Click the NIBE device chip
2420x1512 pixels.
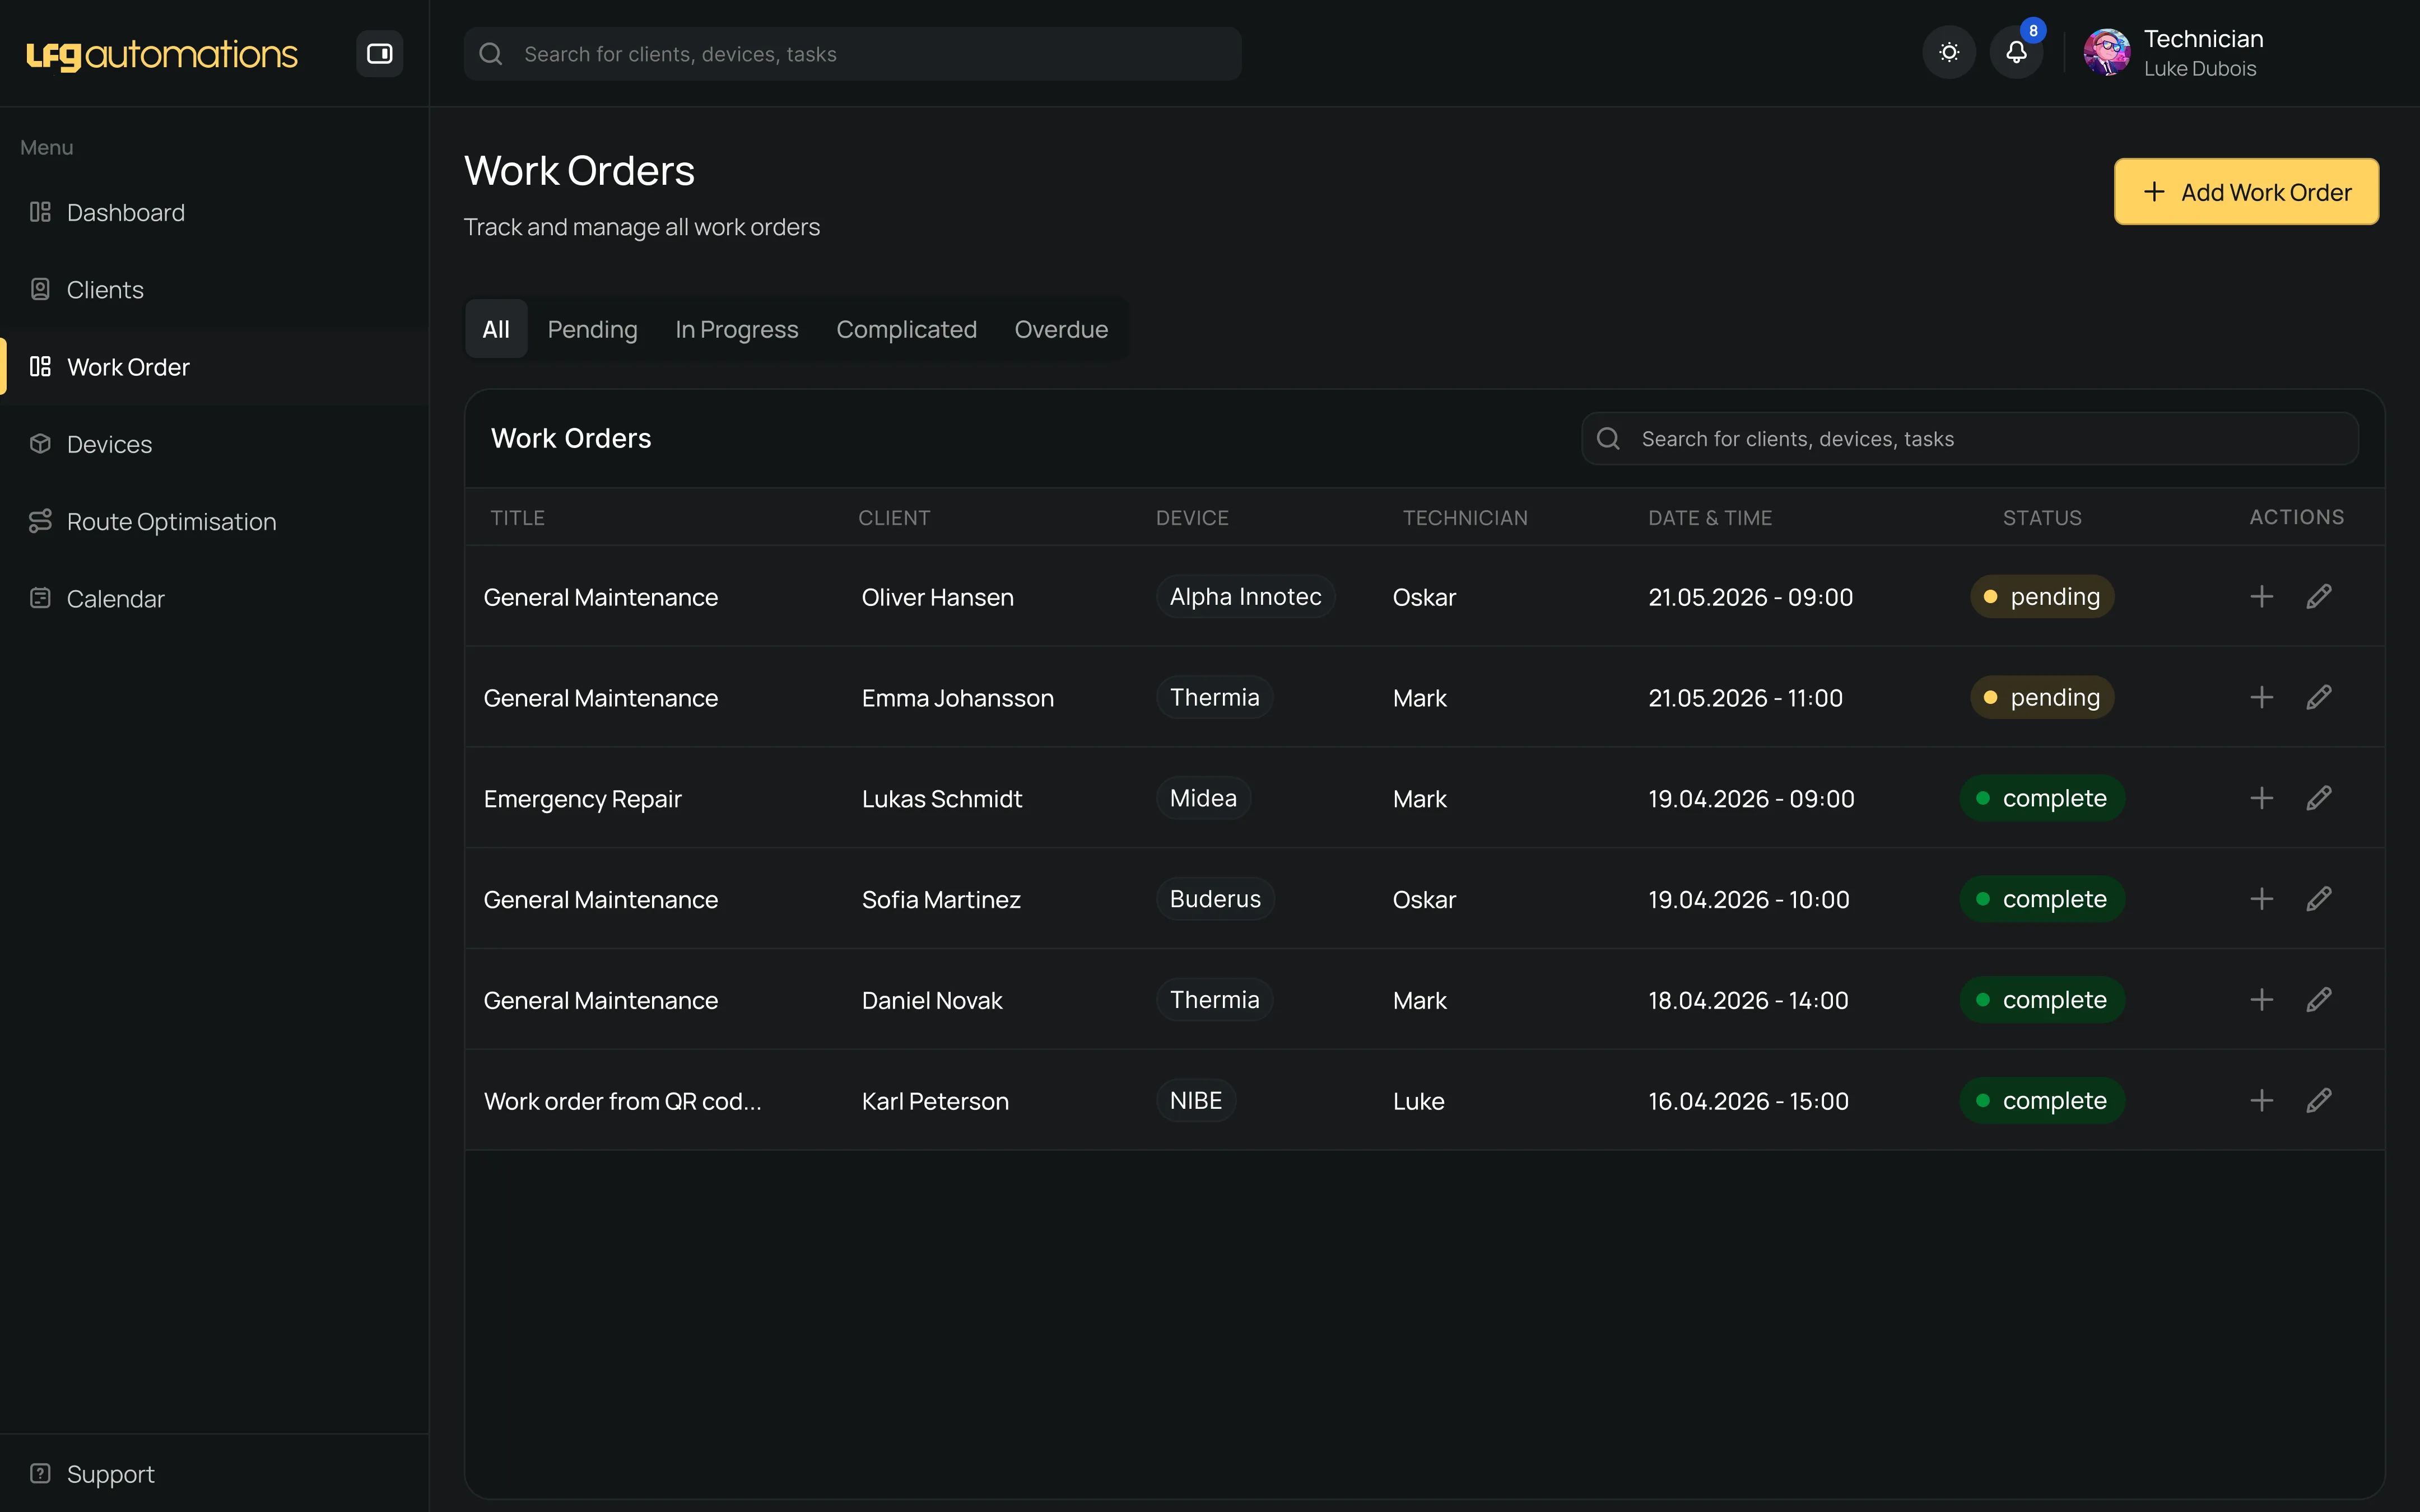point(1196,1101)
